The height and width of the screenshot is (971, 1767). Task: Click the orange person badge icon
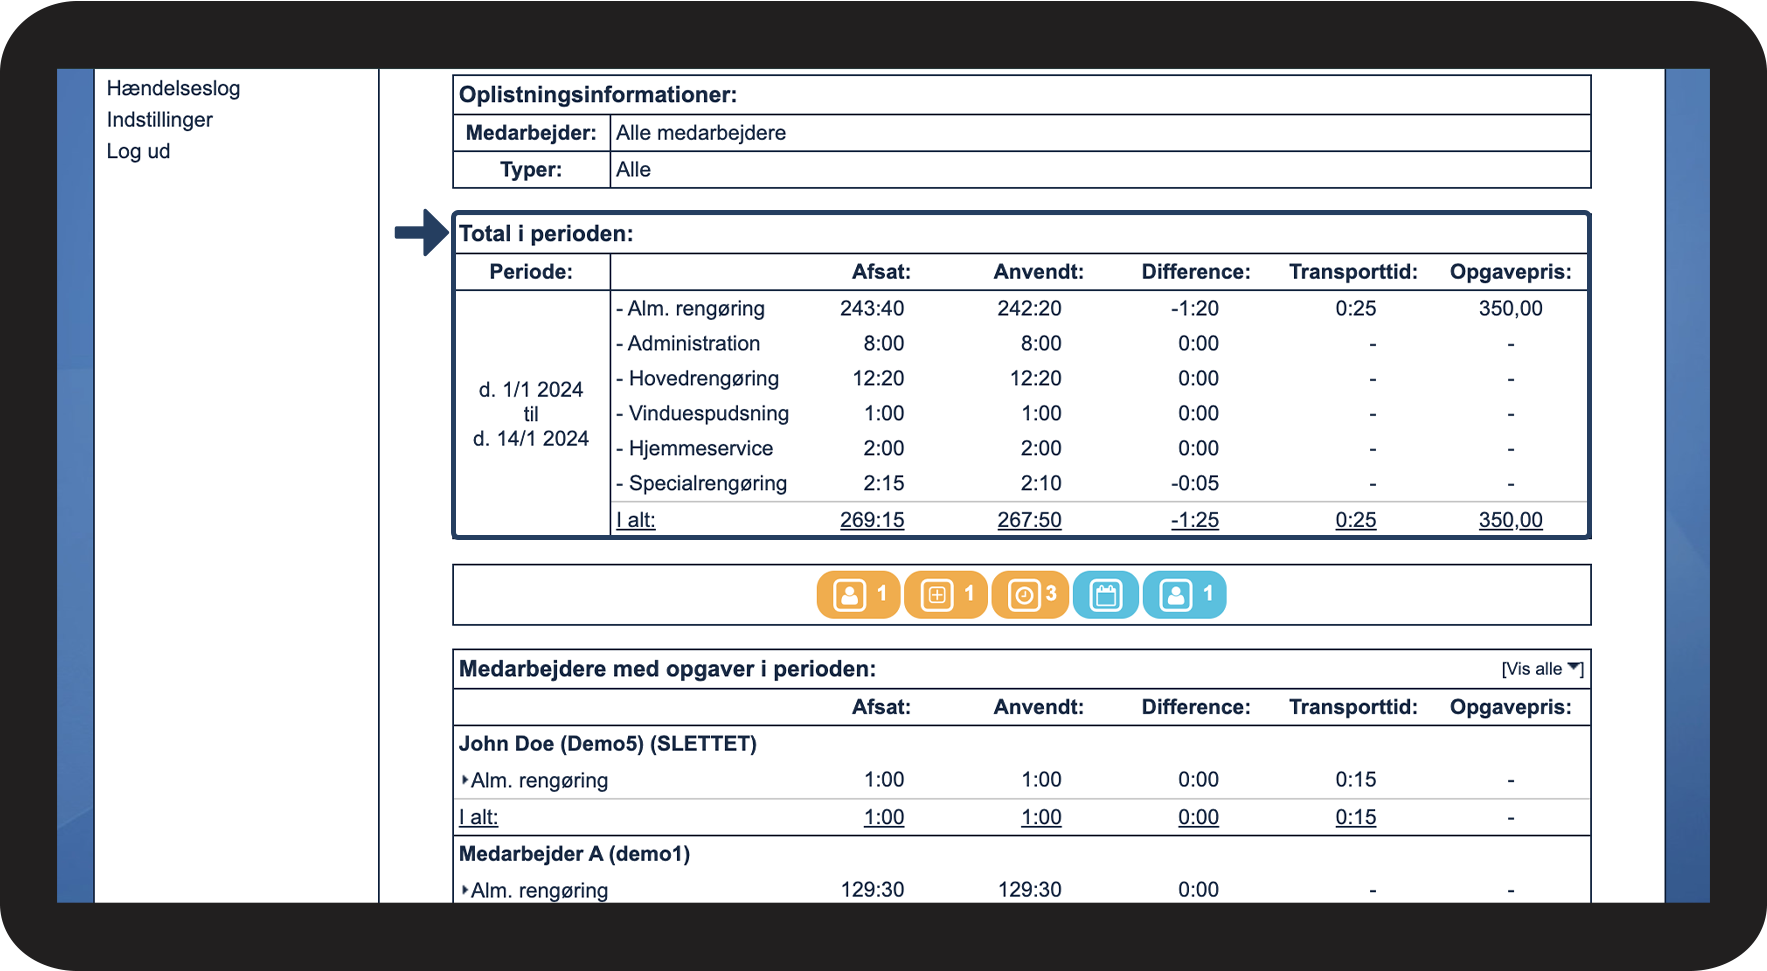point(858,595)
